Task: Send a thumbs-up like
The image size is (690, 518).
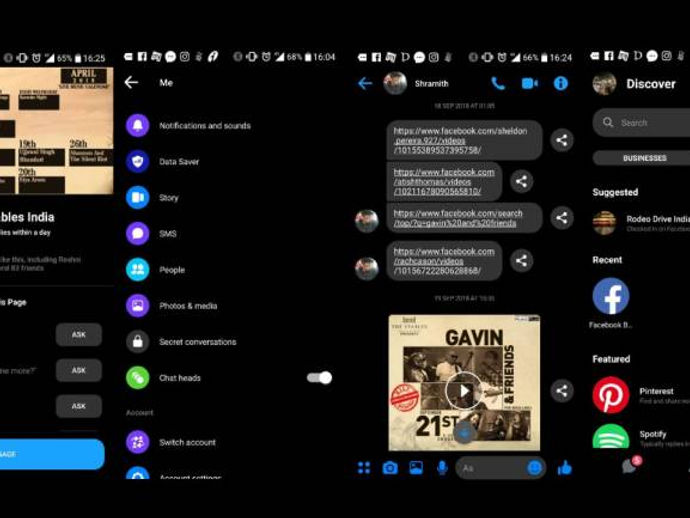Action: pos(565,467)
